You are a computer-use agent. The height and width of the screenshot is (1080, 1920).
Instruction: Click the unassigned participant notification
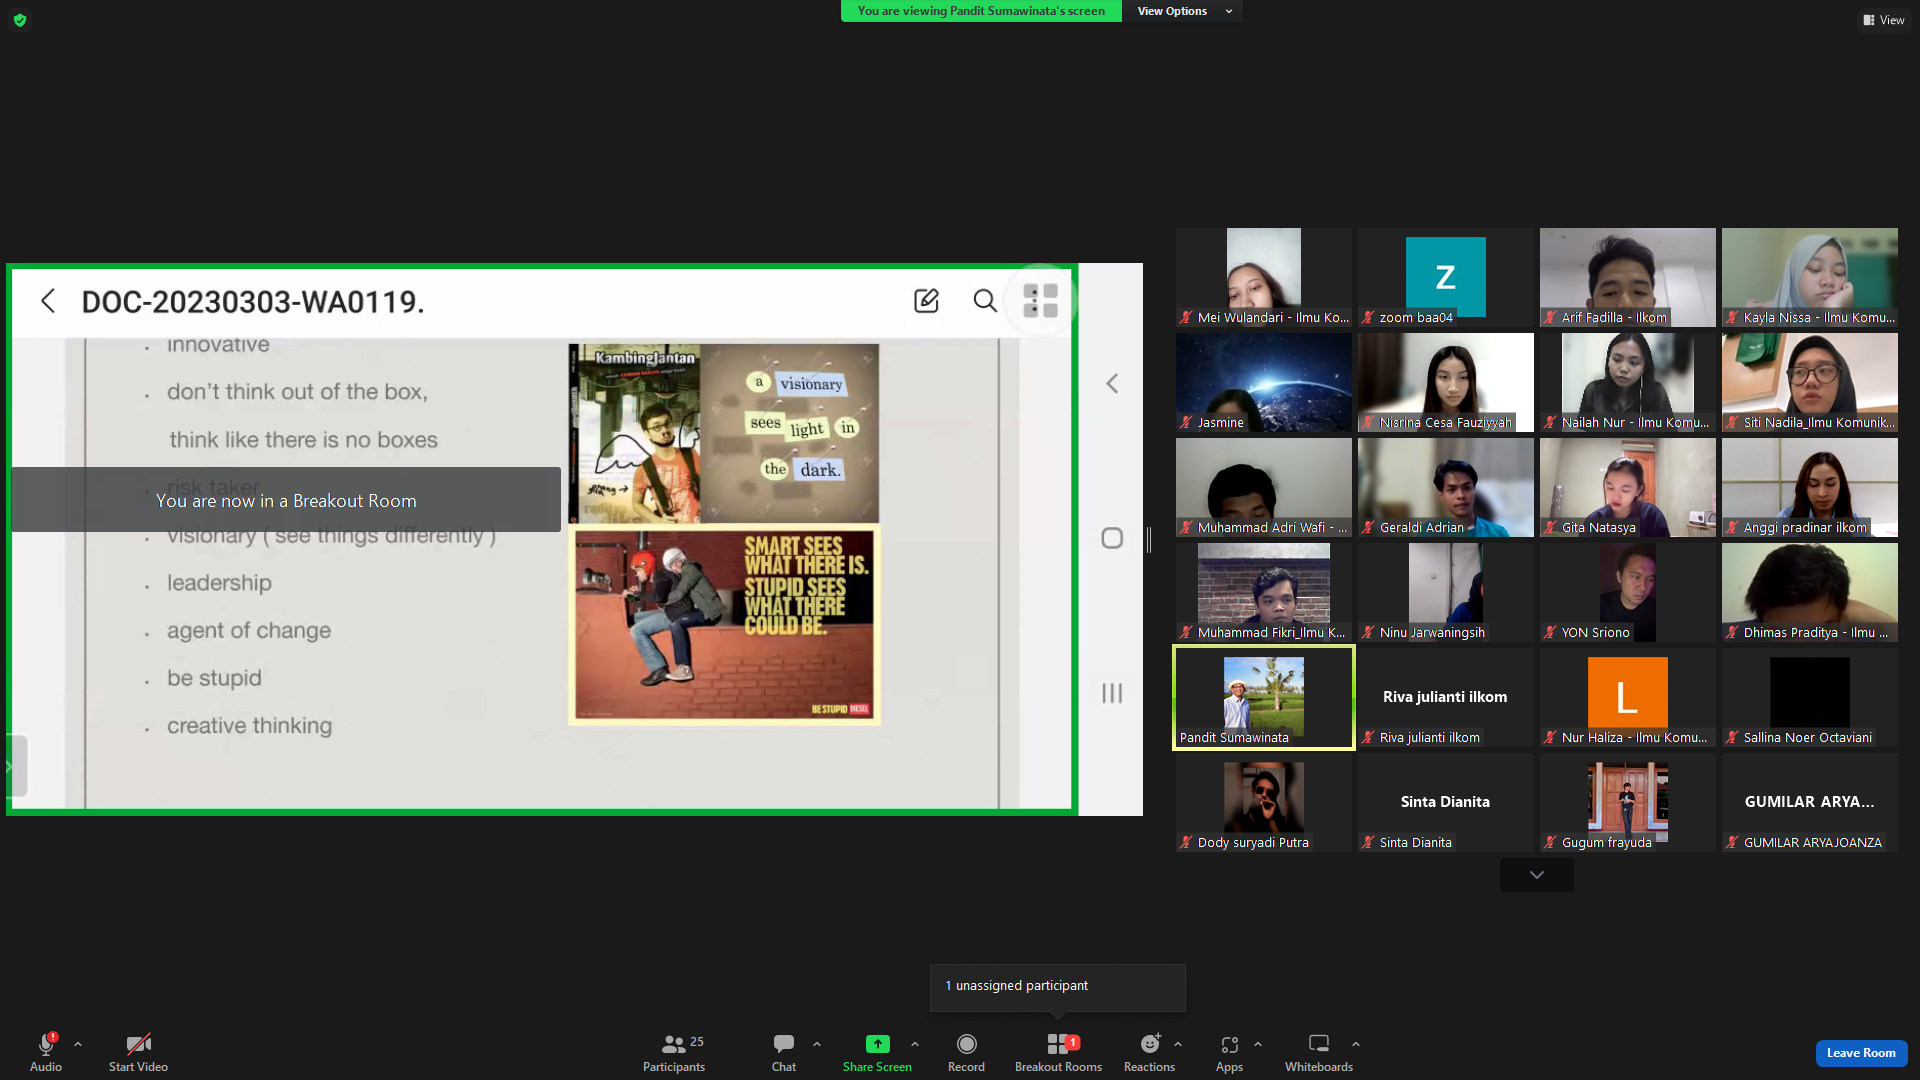pyautogui.click(x=1058, y=987)
